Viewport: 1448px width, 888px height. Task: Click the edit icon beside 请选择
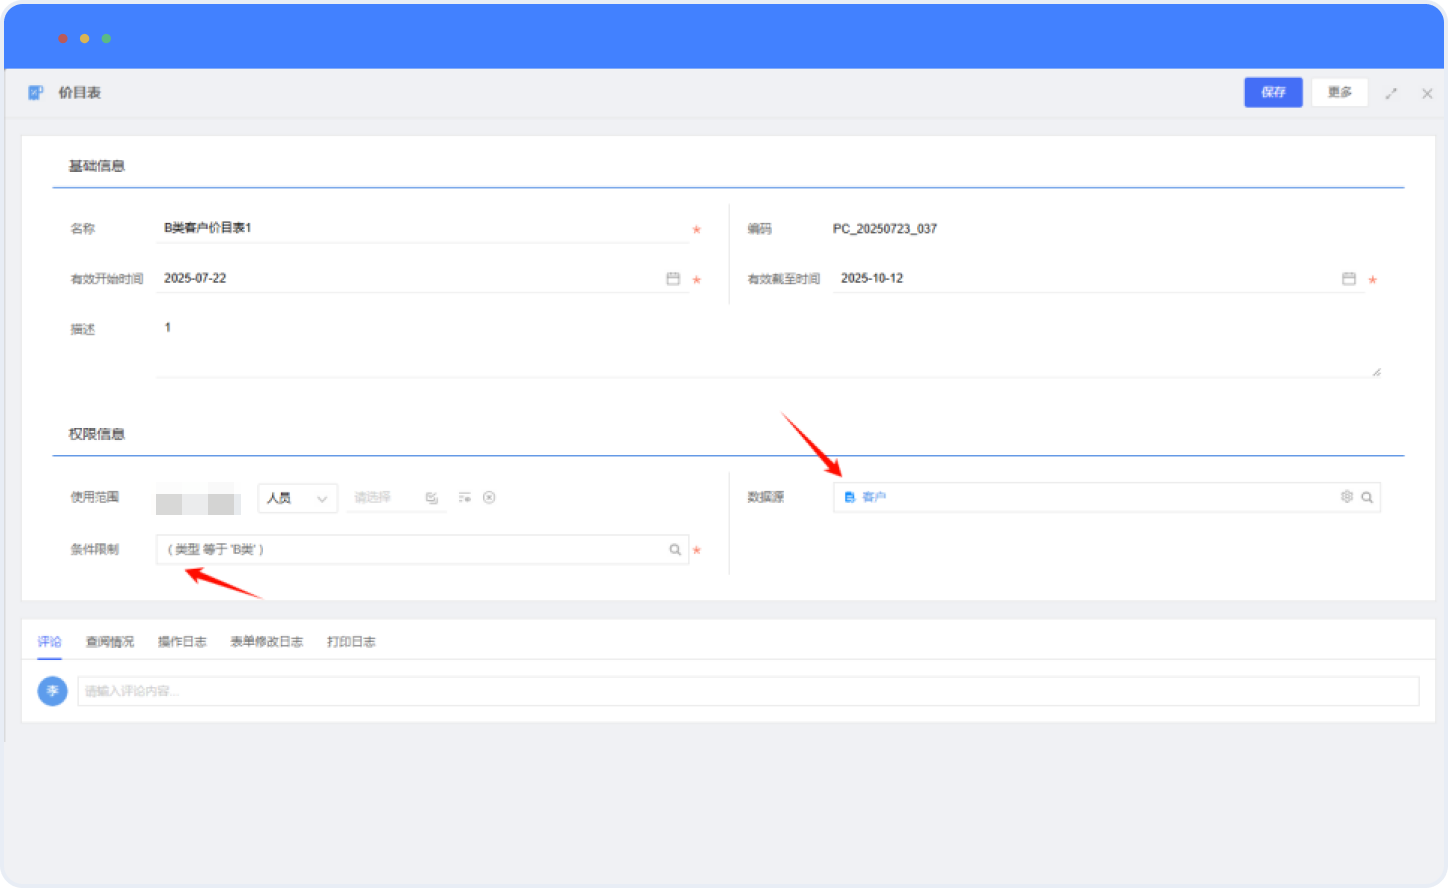click(431, 497)
